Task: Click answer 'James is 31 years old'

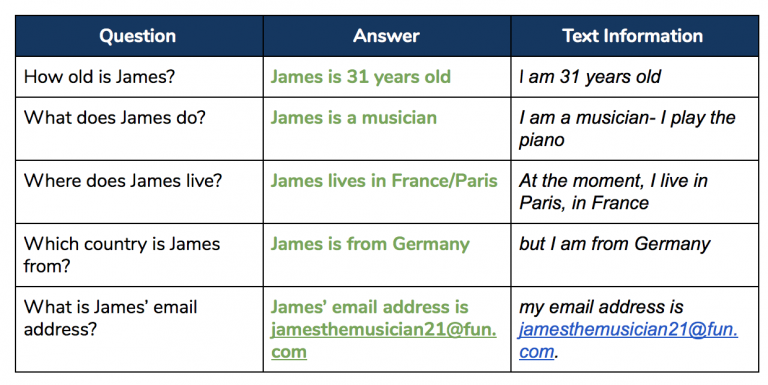Action: point(360,77)
